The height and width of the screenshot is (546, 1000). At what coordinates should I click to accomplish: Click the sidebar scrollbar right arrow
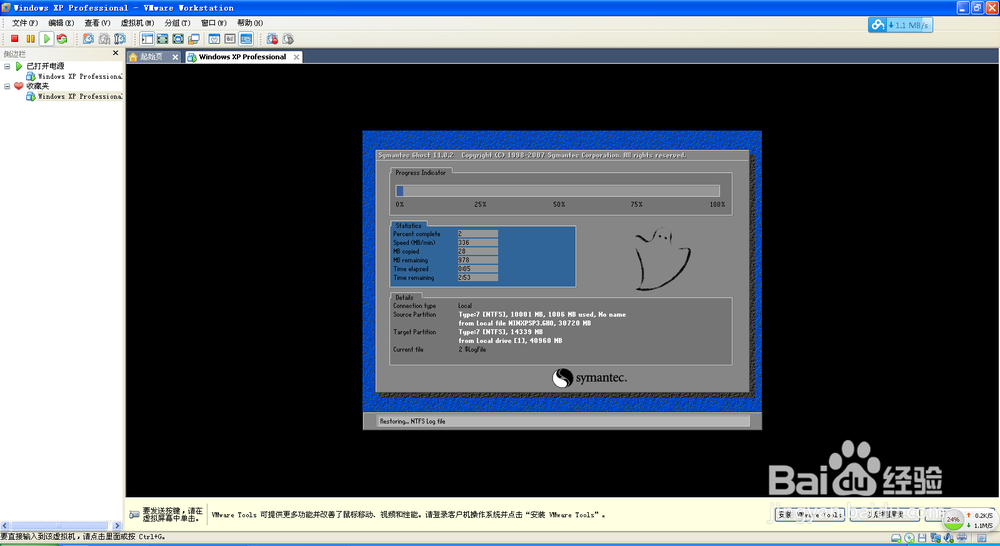(117, 526)
